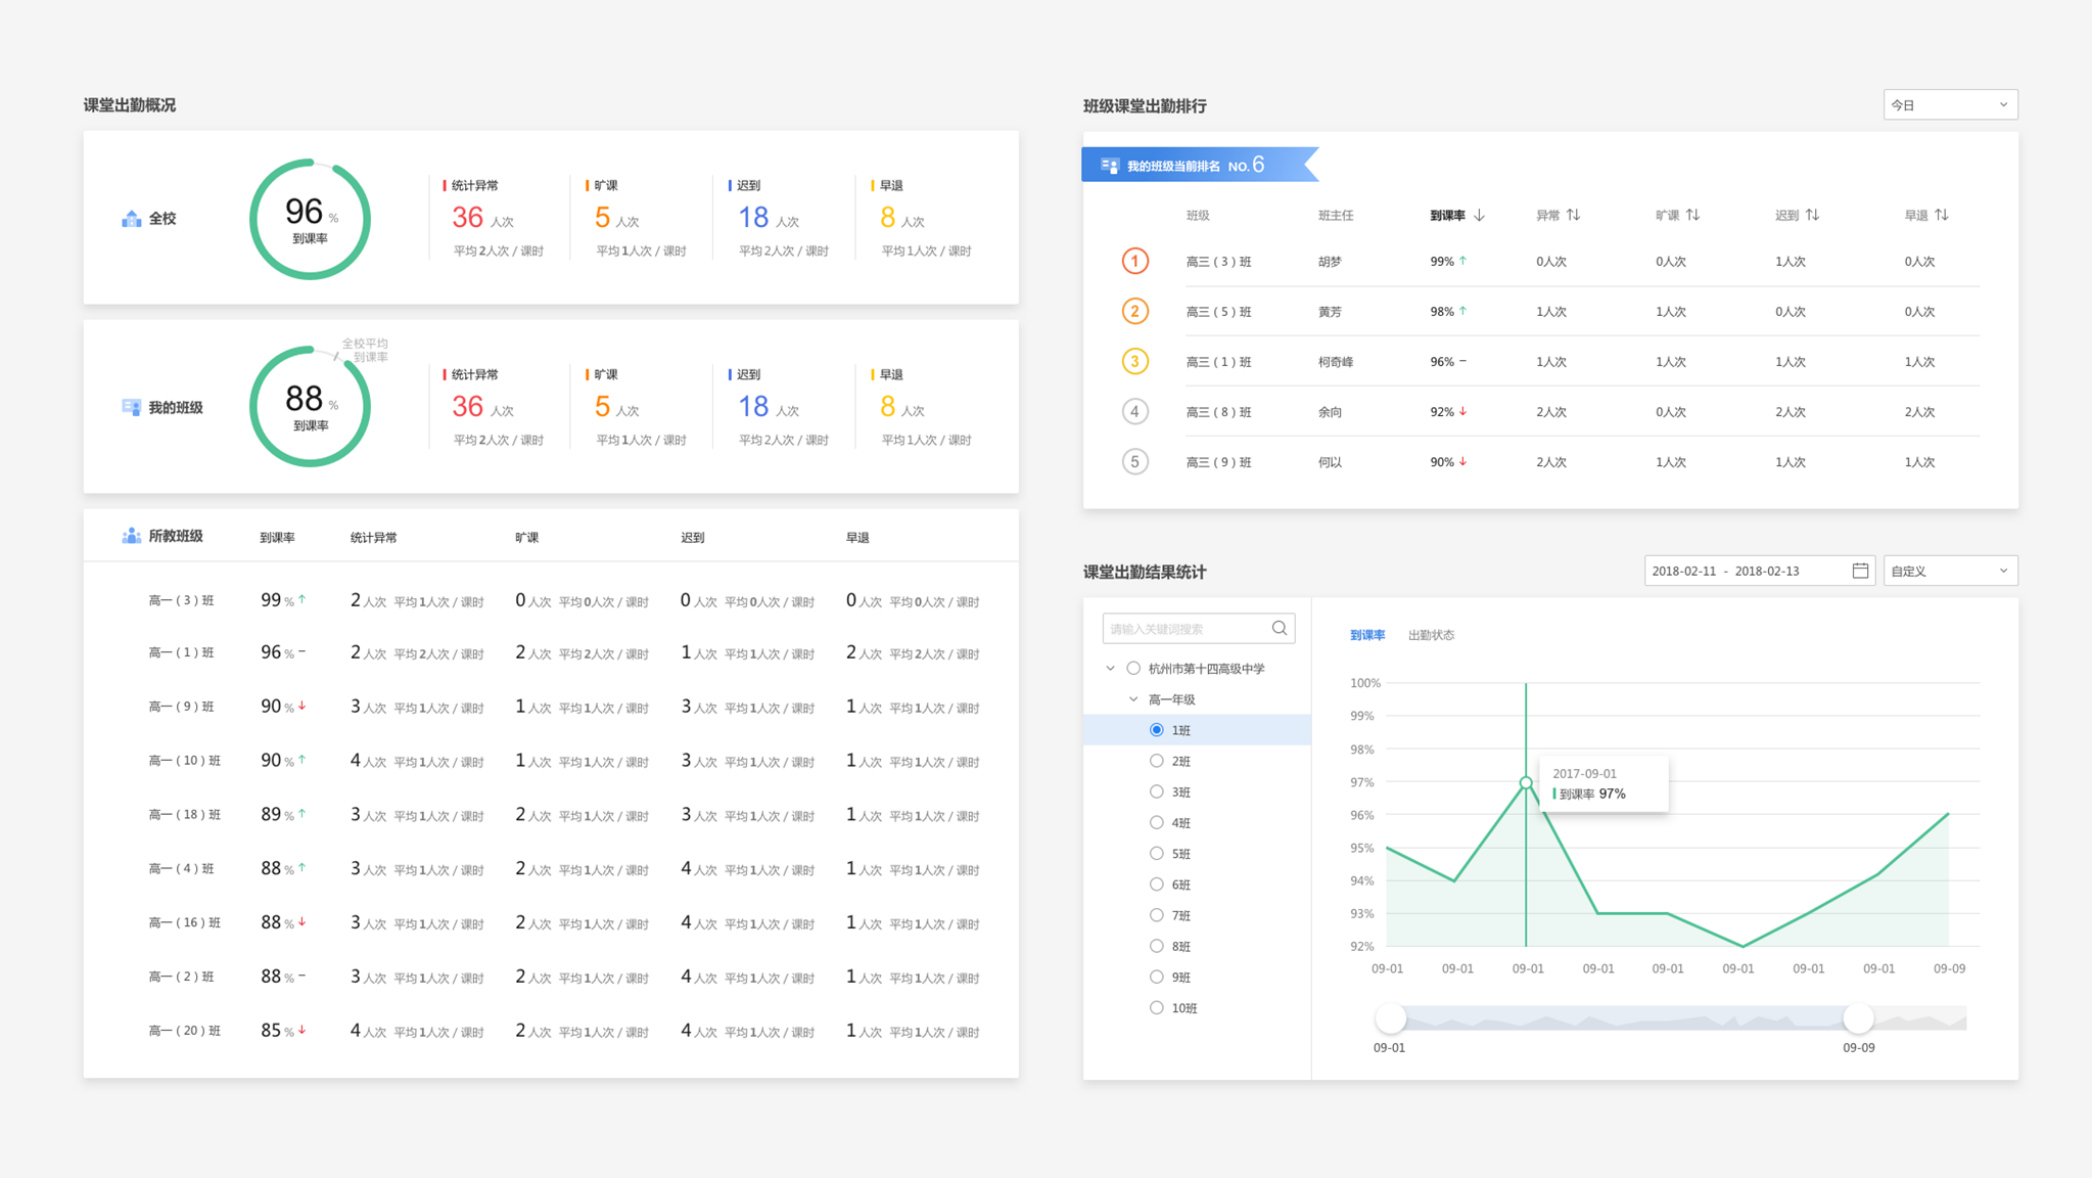This screenshot has width=2093, height=1178.
Task: Click 高一(16)班 88% rate value
Action: (x=277, y=922)
